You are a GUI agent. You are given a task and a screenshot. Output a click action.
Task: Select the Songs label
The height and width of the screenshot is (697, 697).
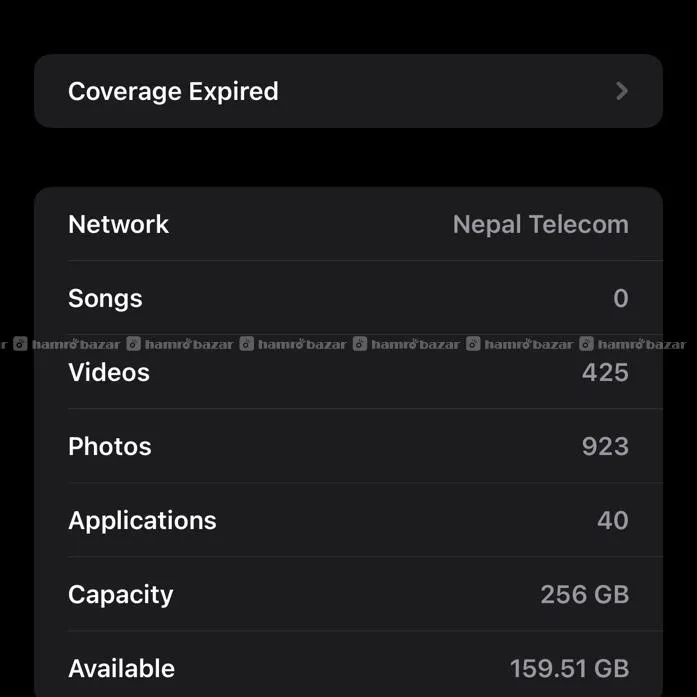(x=105, y=298)
